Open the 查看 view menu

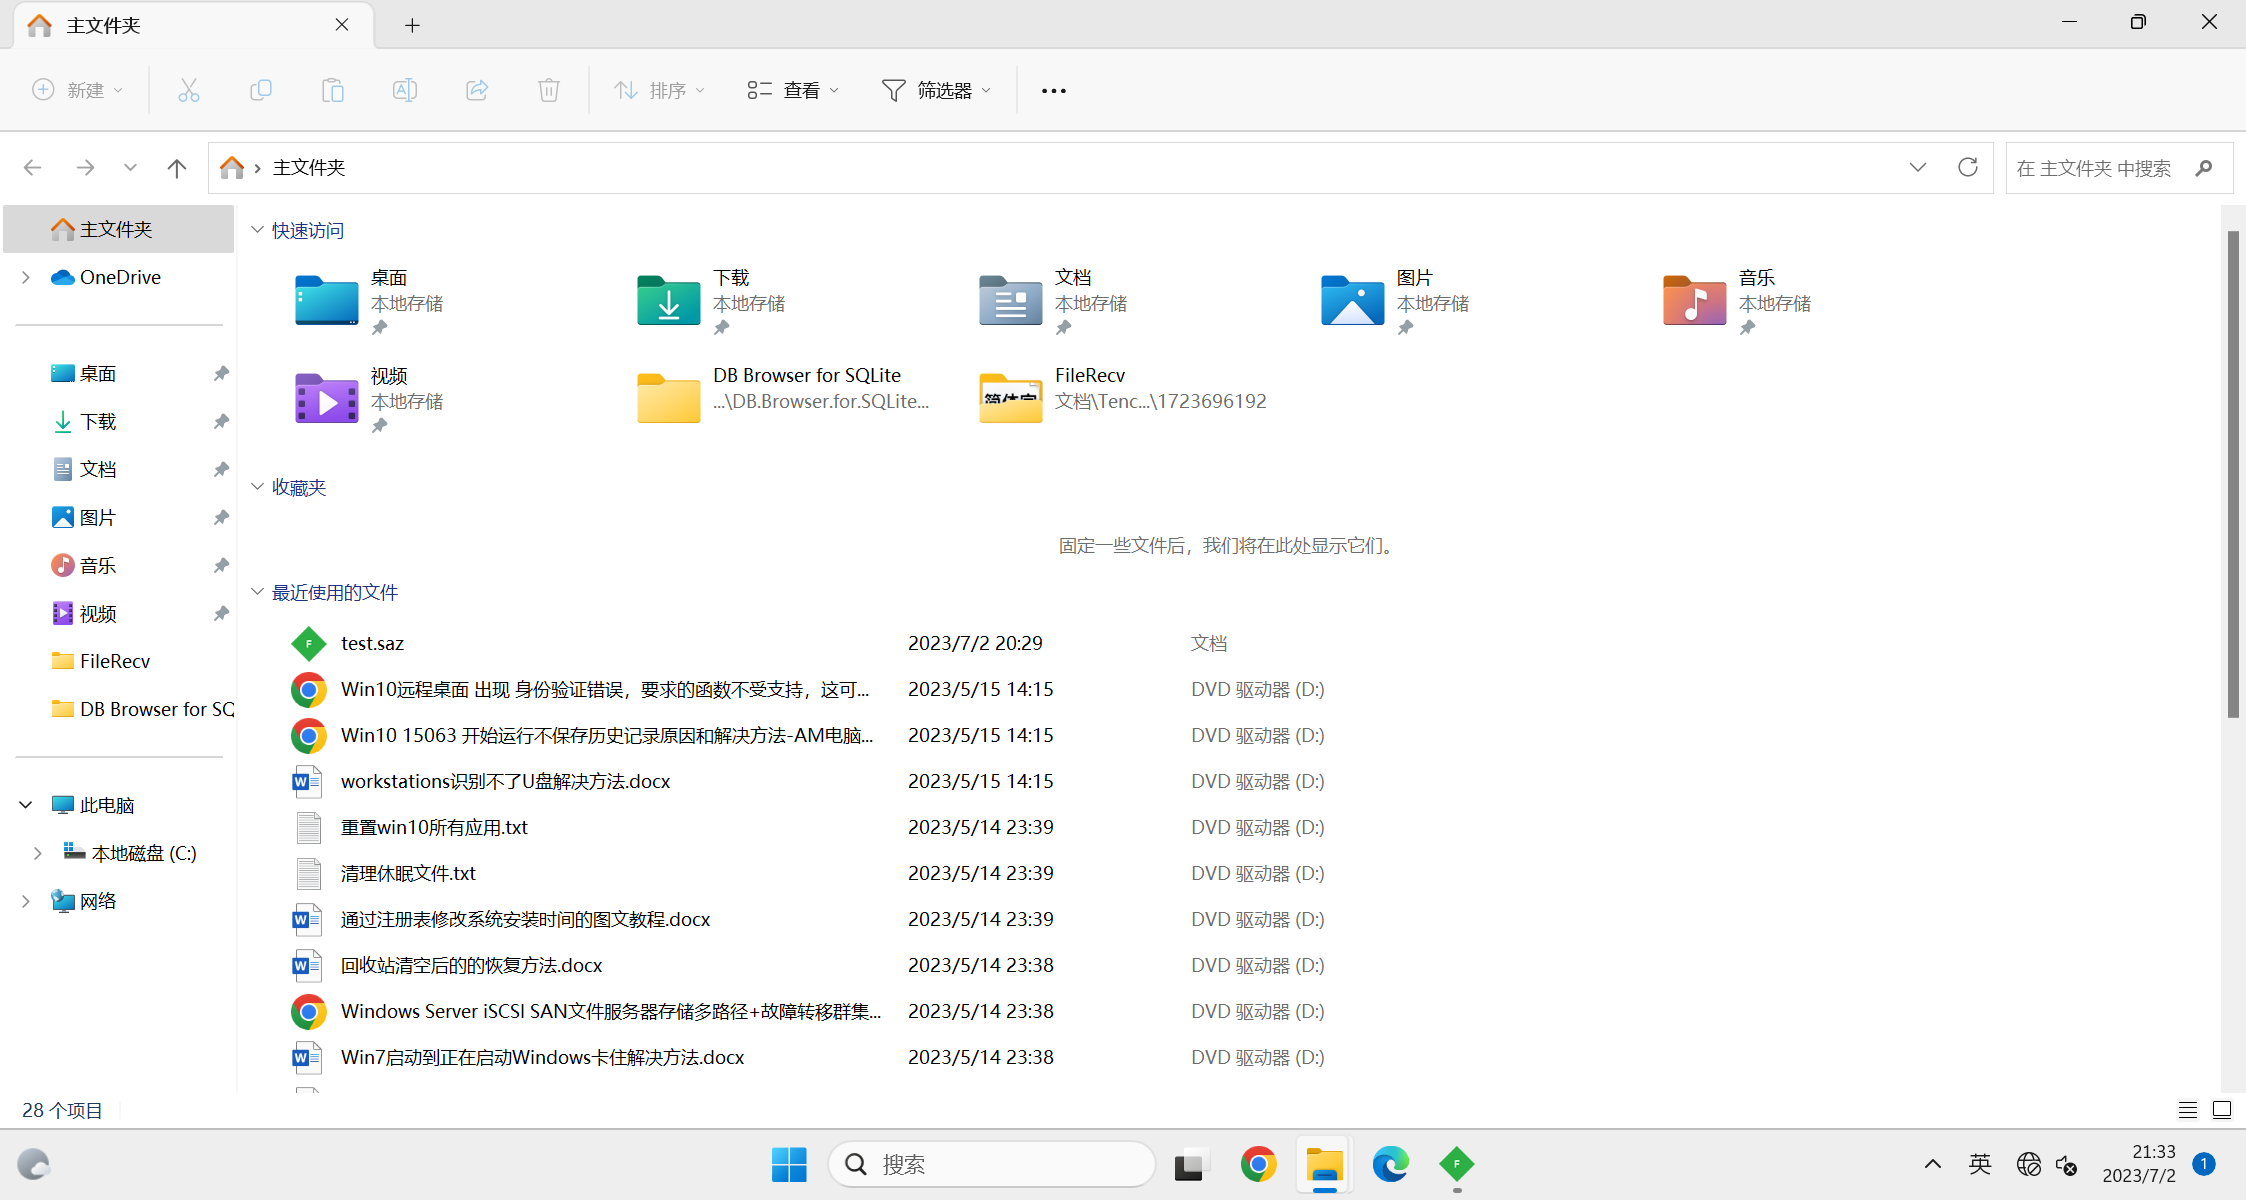[793, 90]
